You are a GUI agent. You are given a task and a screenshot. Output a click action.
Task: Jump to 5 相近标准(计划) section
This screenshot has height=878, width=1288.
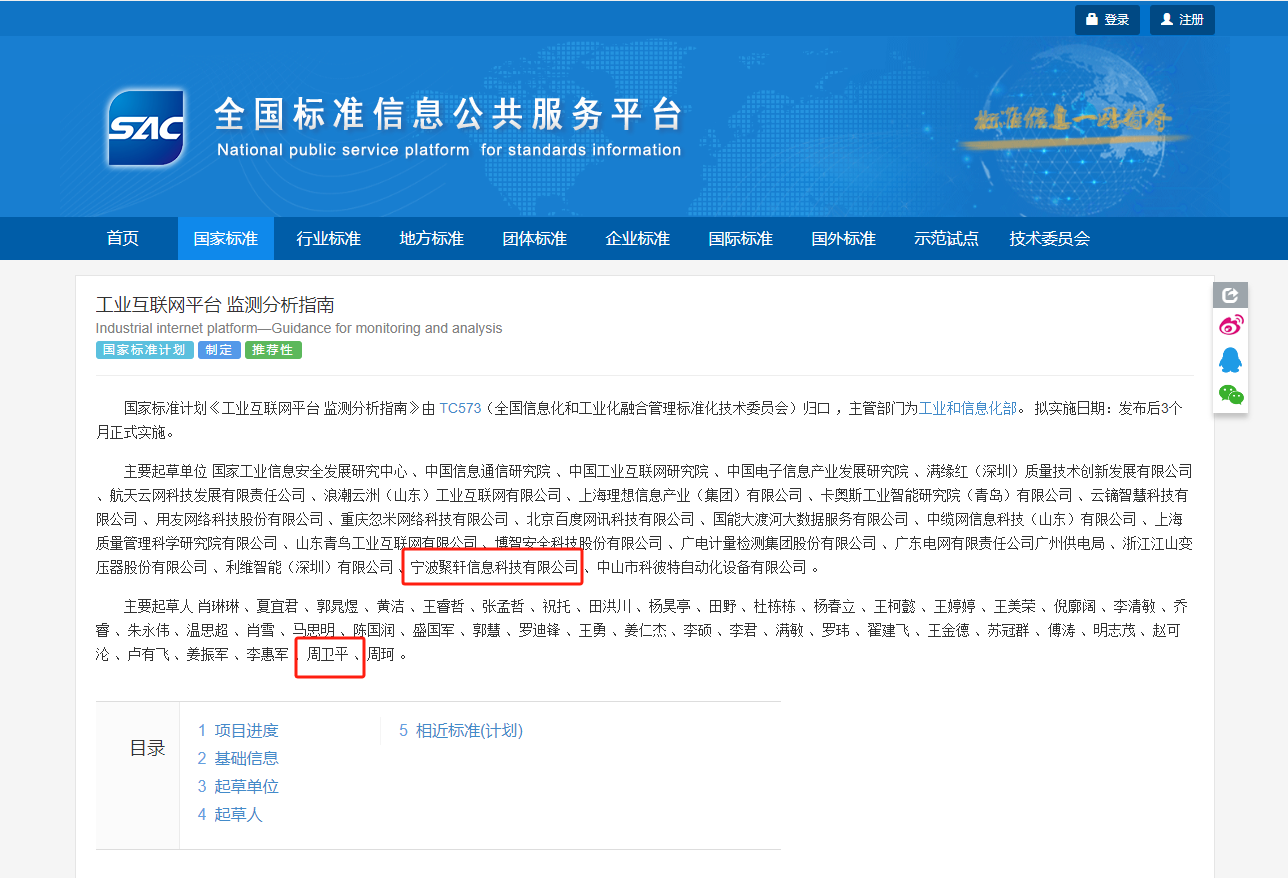461,731
